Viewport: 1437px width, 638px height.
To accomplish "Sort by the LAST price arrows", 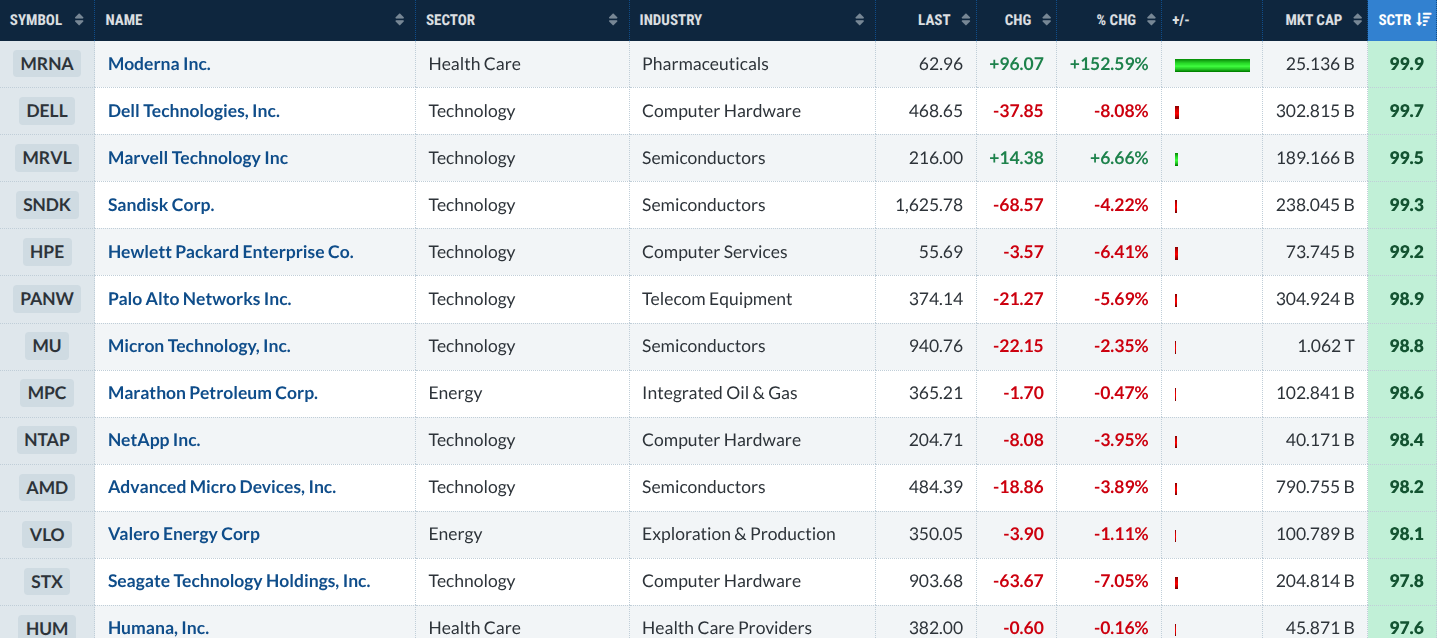I will [967, 20].
